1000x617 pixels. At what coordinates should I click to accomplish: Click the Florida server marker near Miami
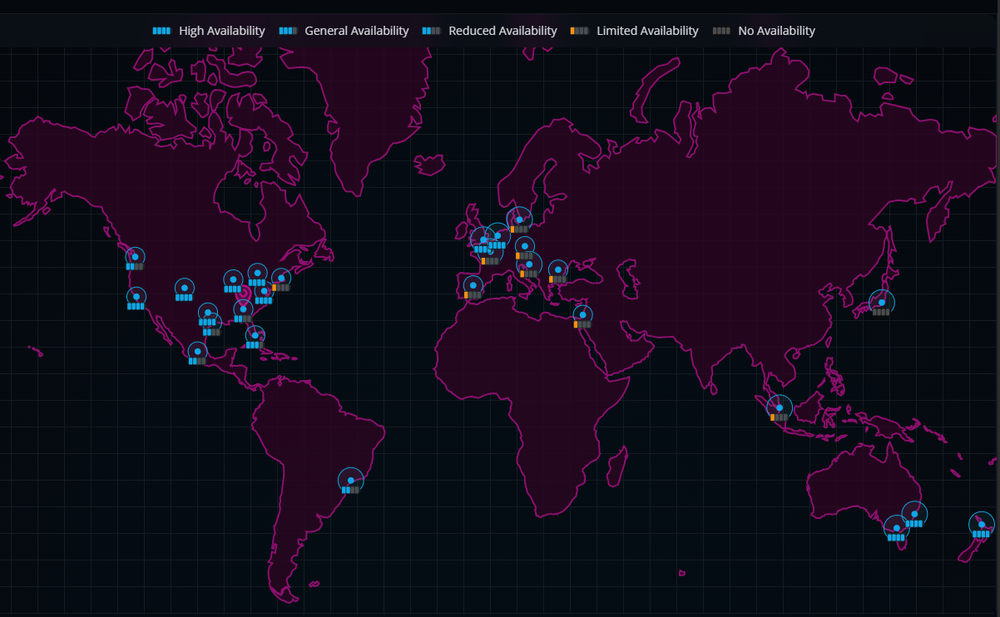coord(254,335)
